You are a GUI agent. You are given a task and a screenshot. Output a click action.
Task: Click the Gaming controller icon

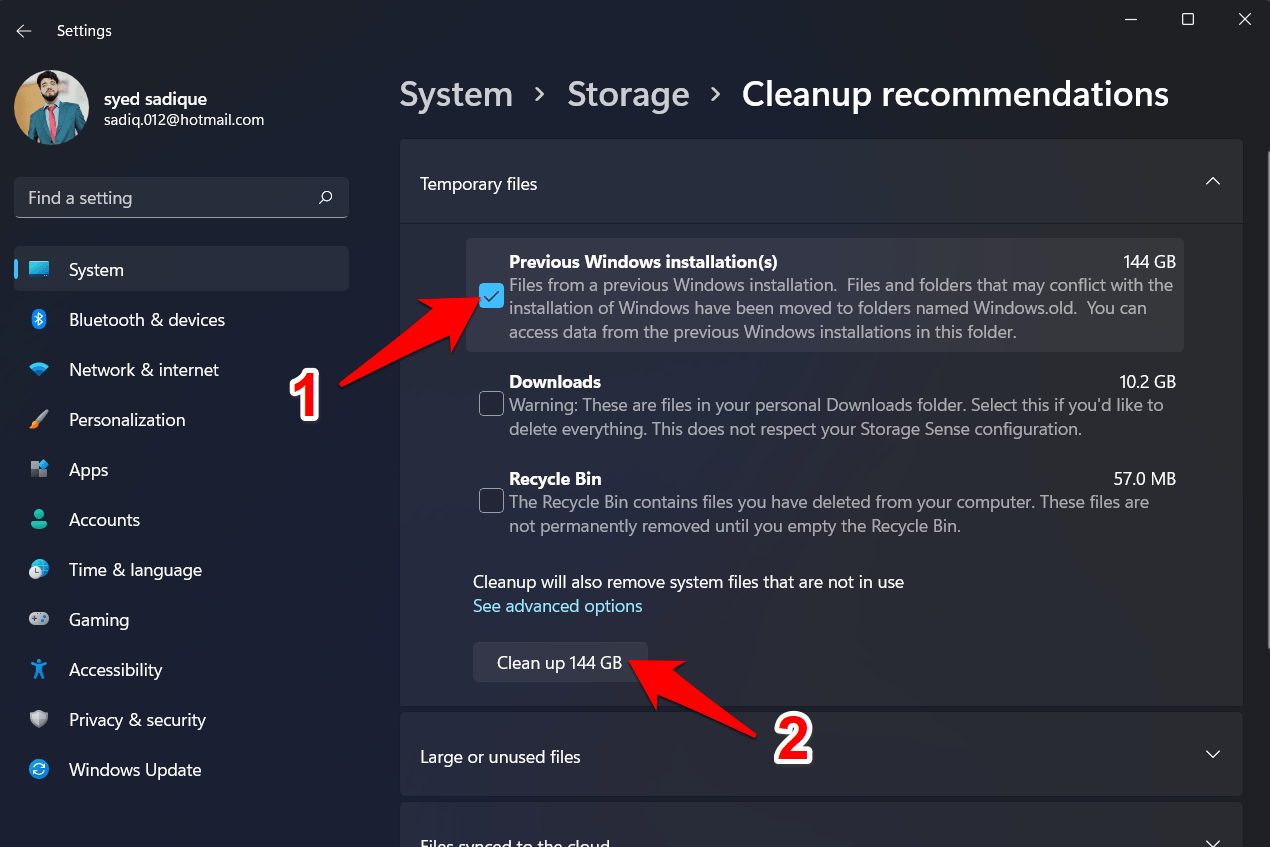coord(39,620)
